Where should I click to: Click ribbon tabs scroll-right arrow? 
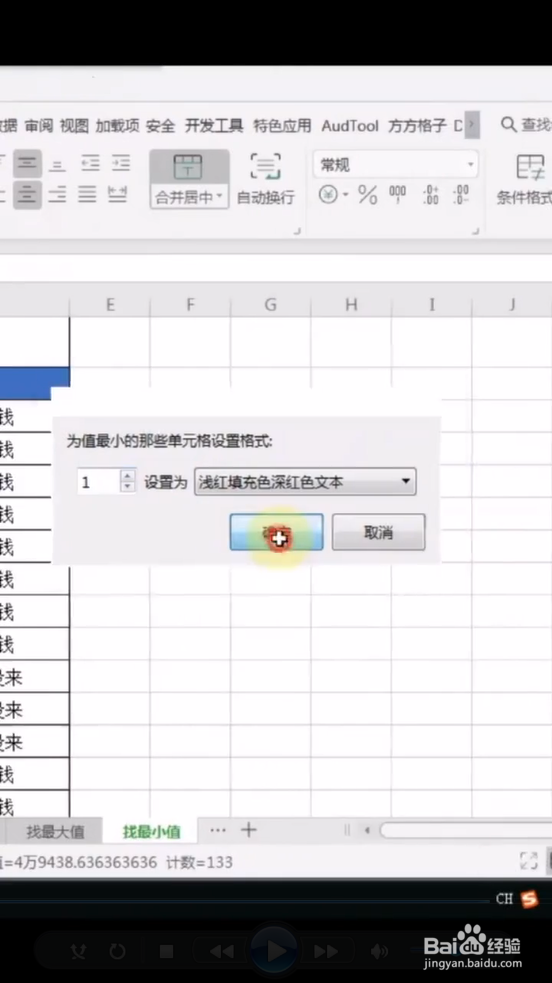(x=472, y=125)
